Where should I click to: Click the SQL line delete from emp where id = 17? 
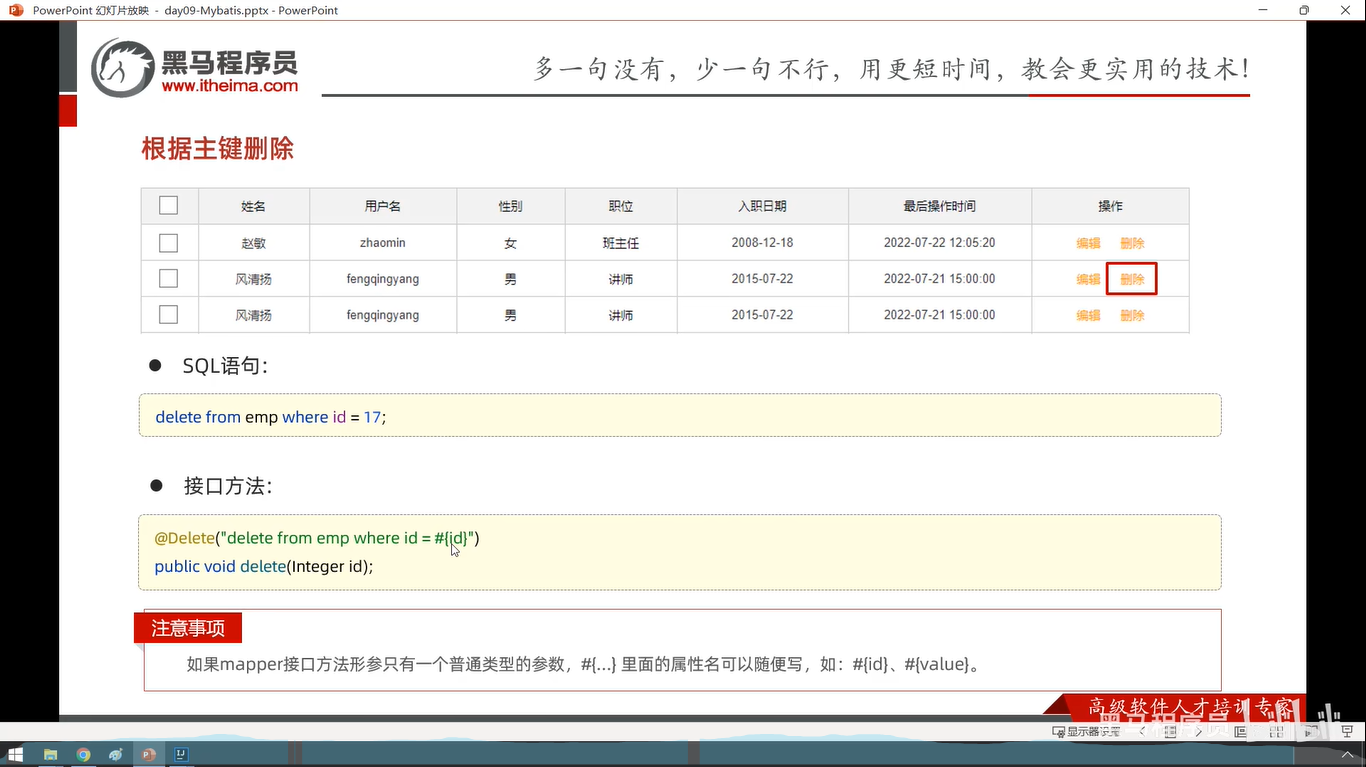(270, 417)
